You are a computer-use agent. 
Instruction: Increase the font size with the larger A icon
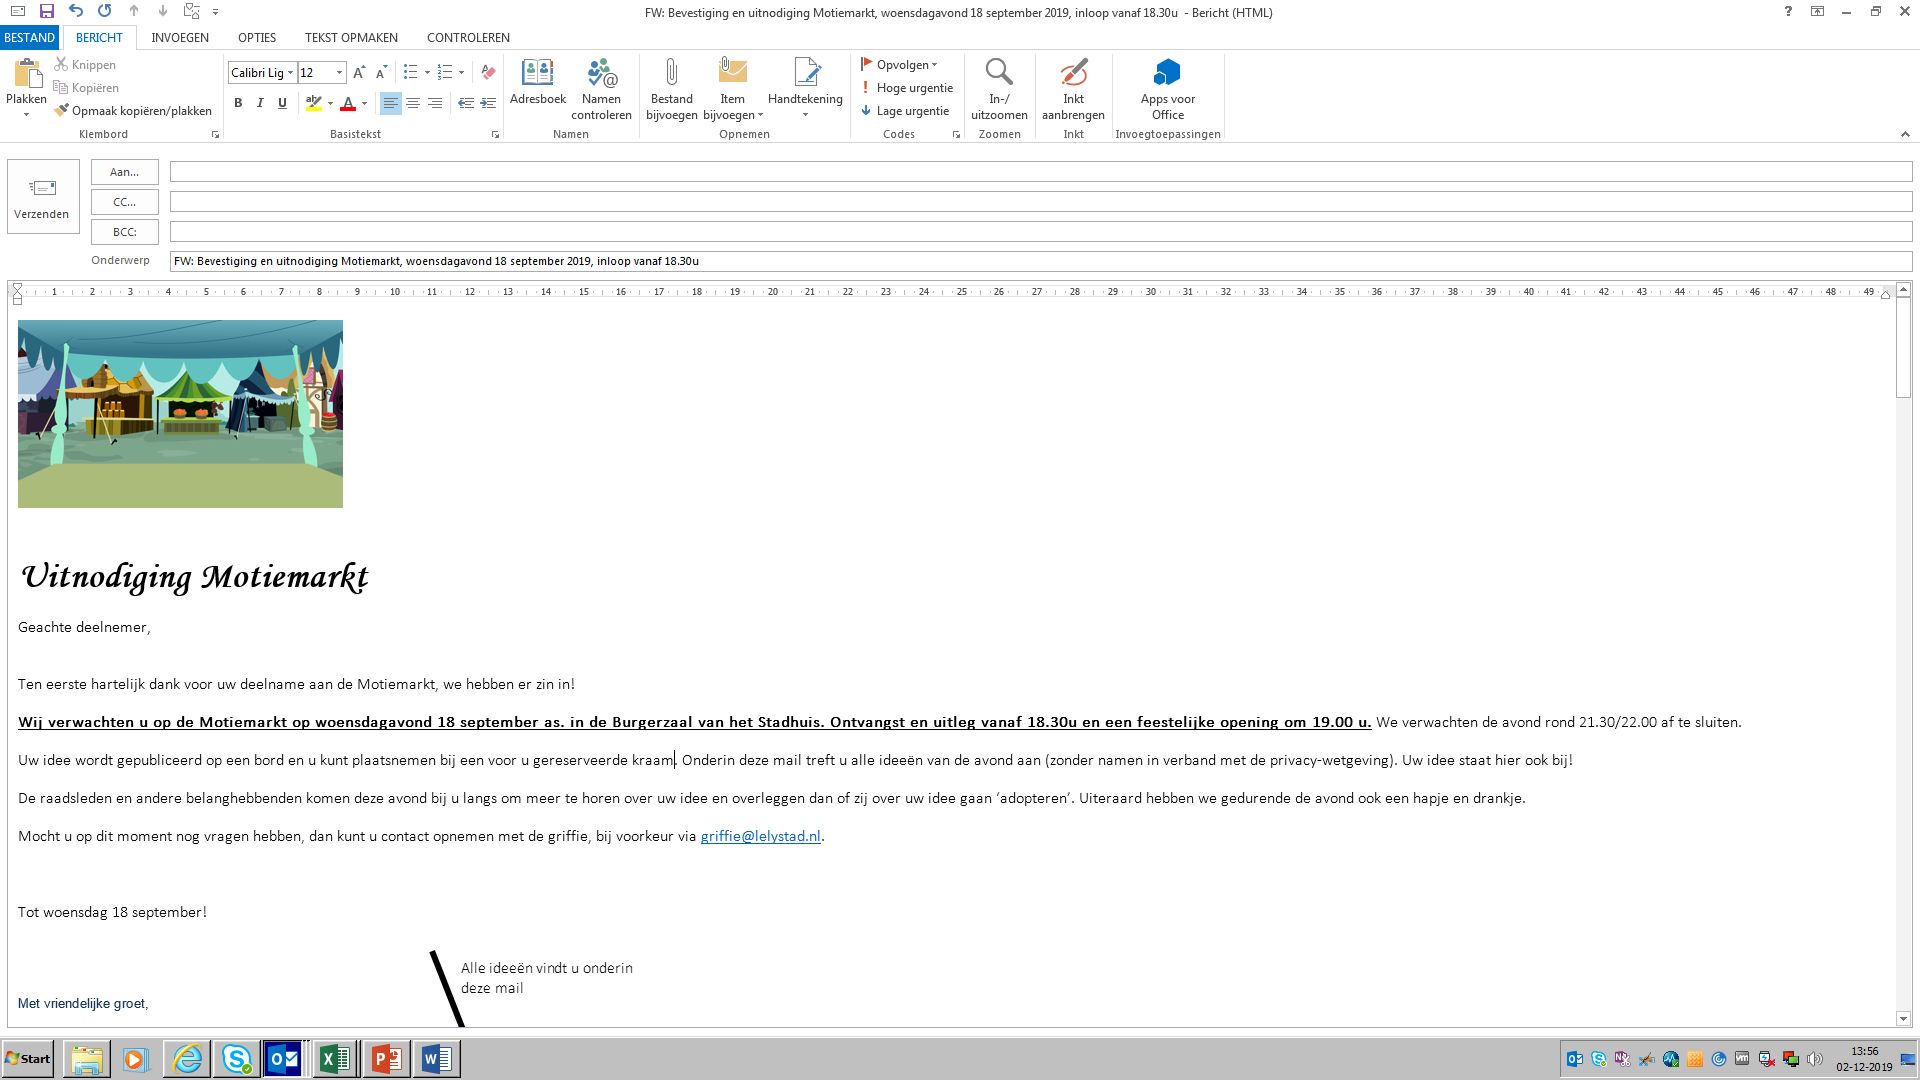(x=359, y=72)
